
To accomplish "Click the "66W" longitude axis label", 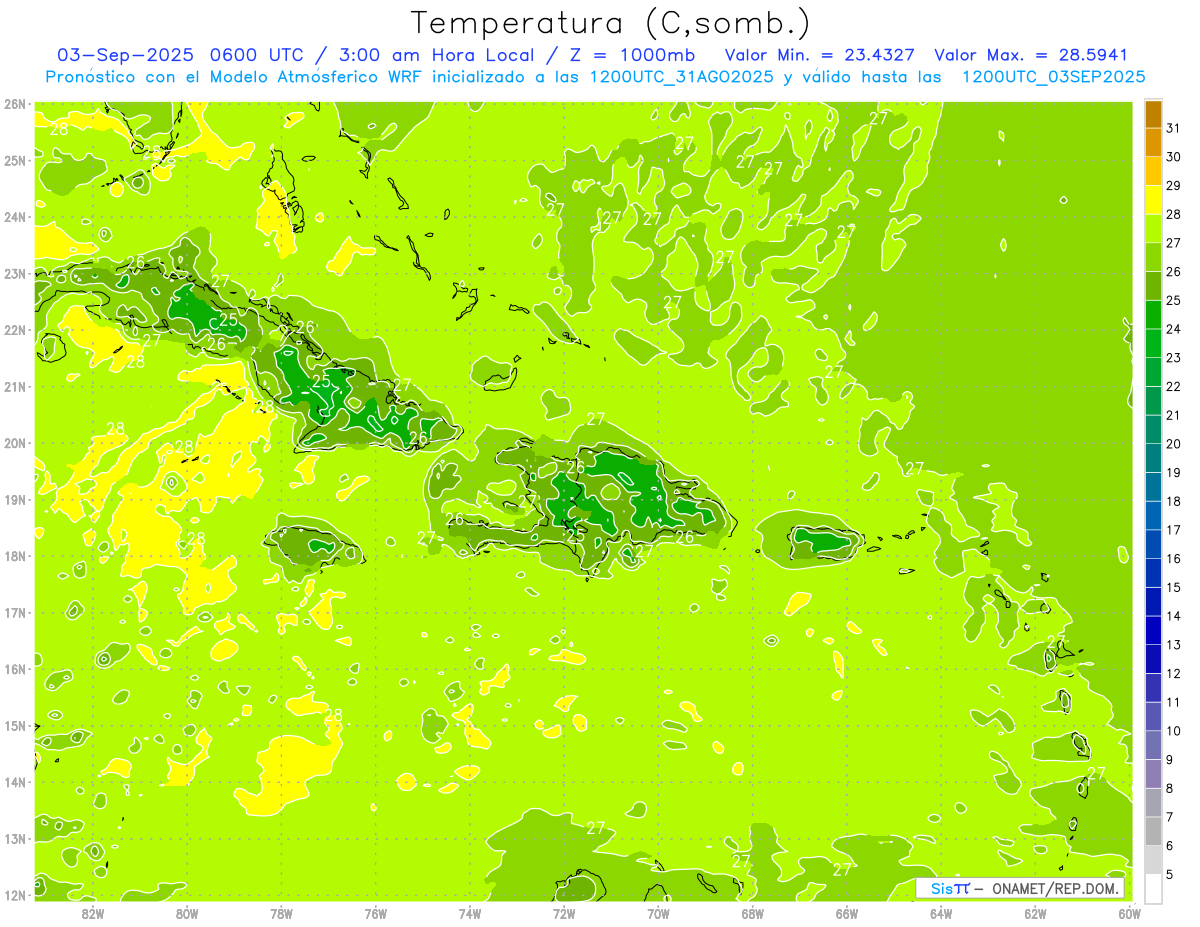I will [847, 913].
